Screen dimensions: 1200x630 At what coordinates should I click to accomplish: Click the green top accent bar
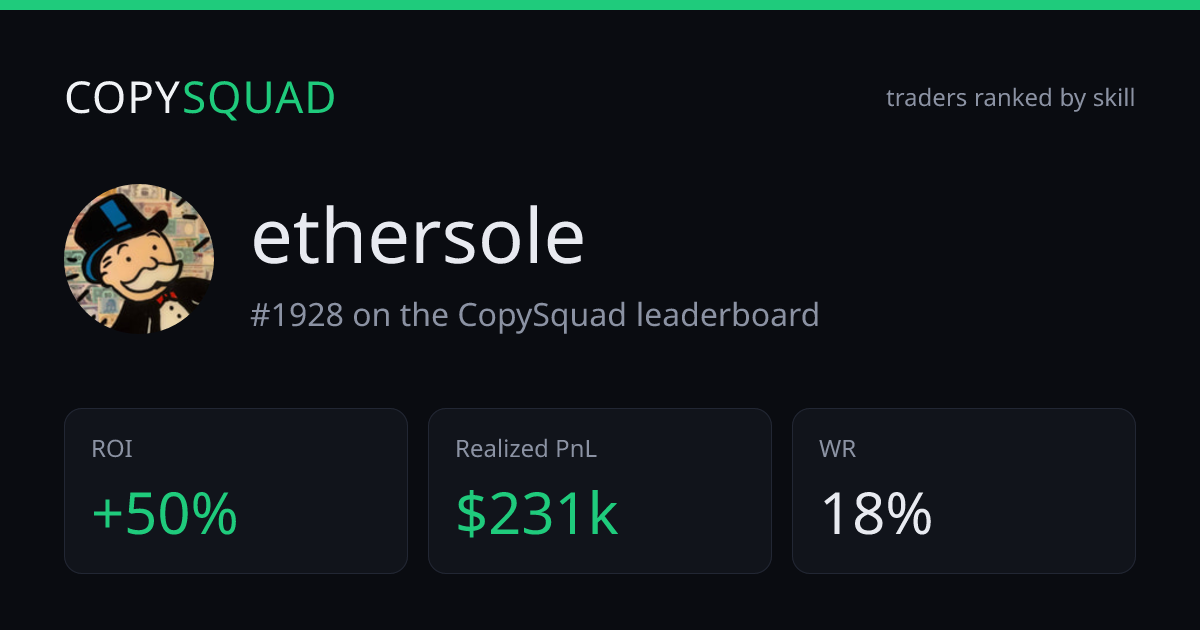[600, 5]
